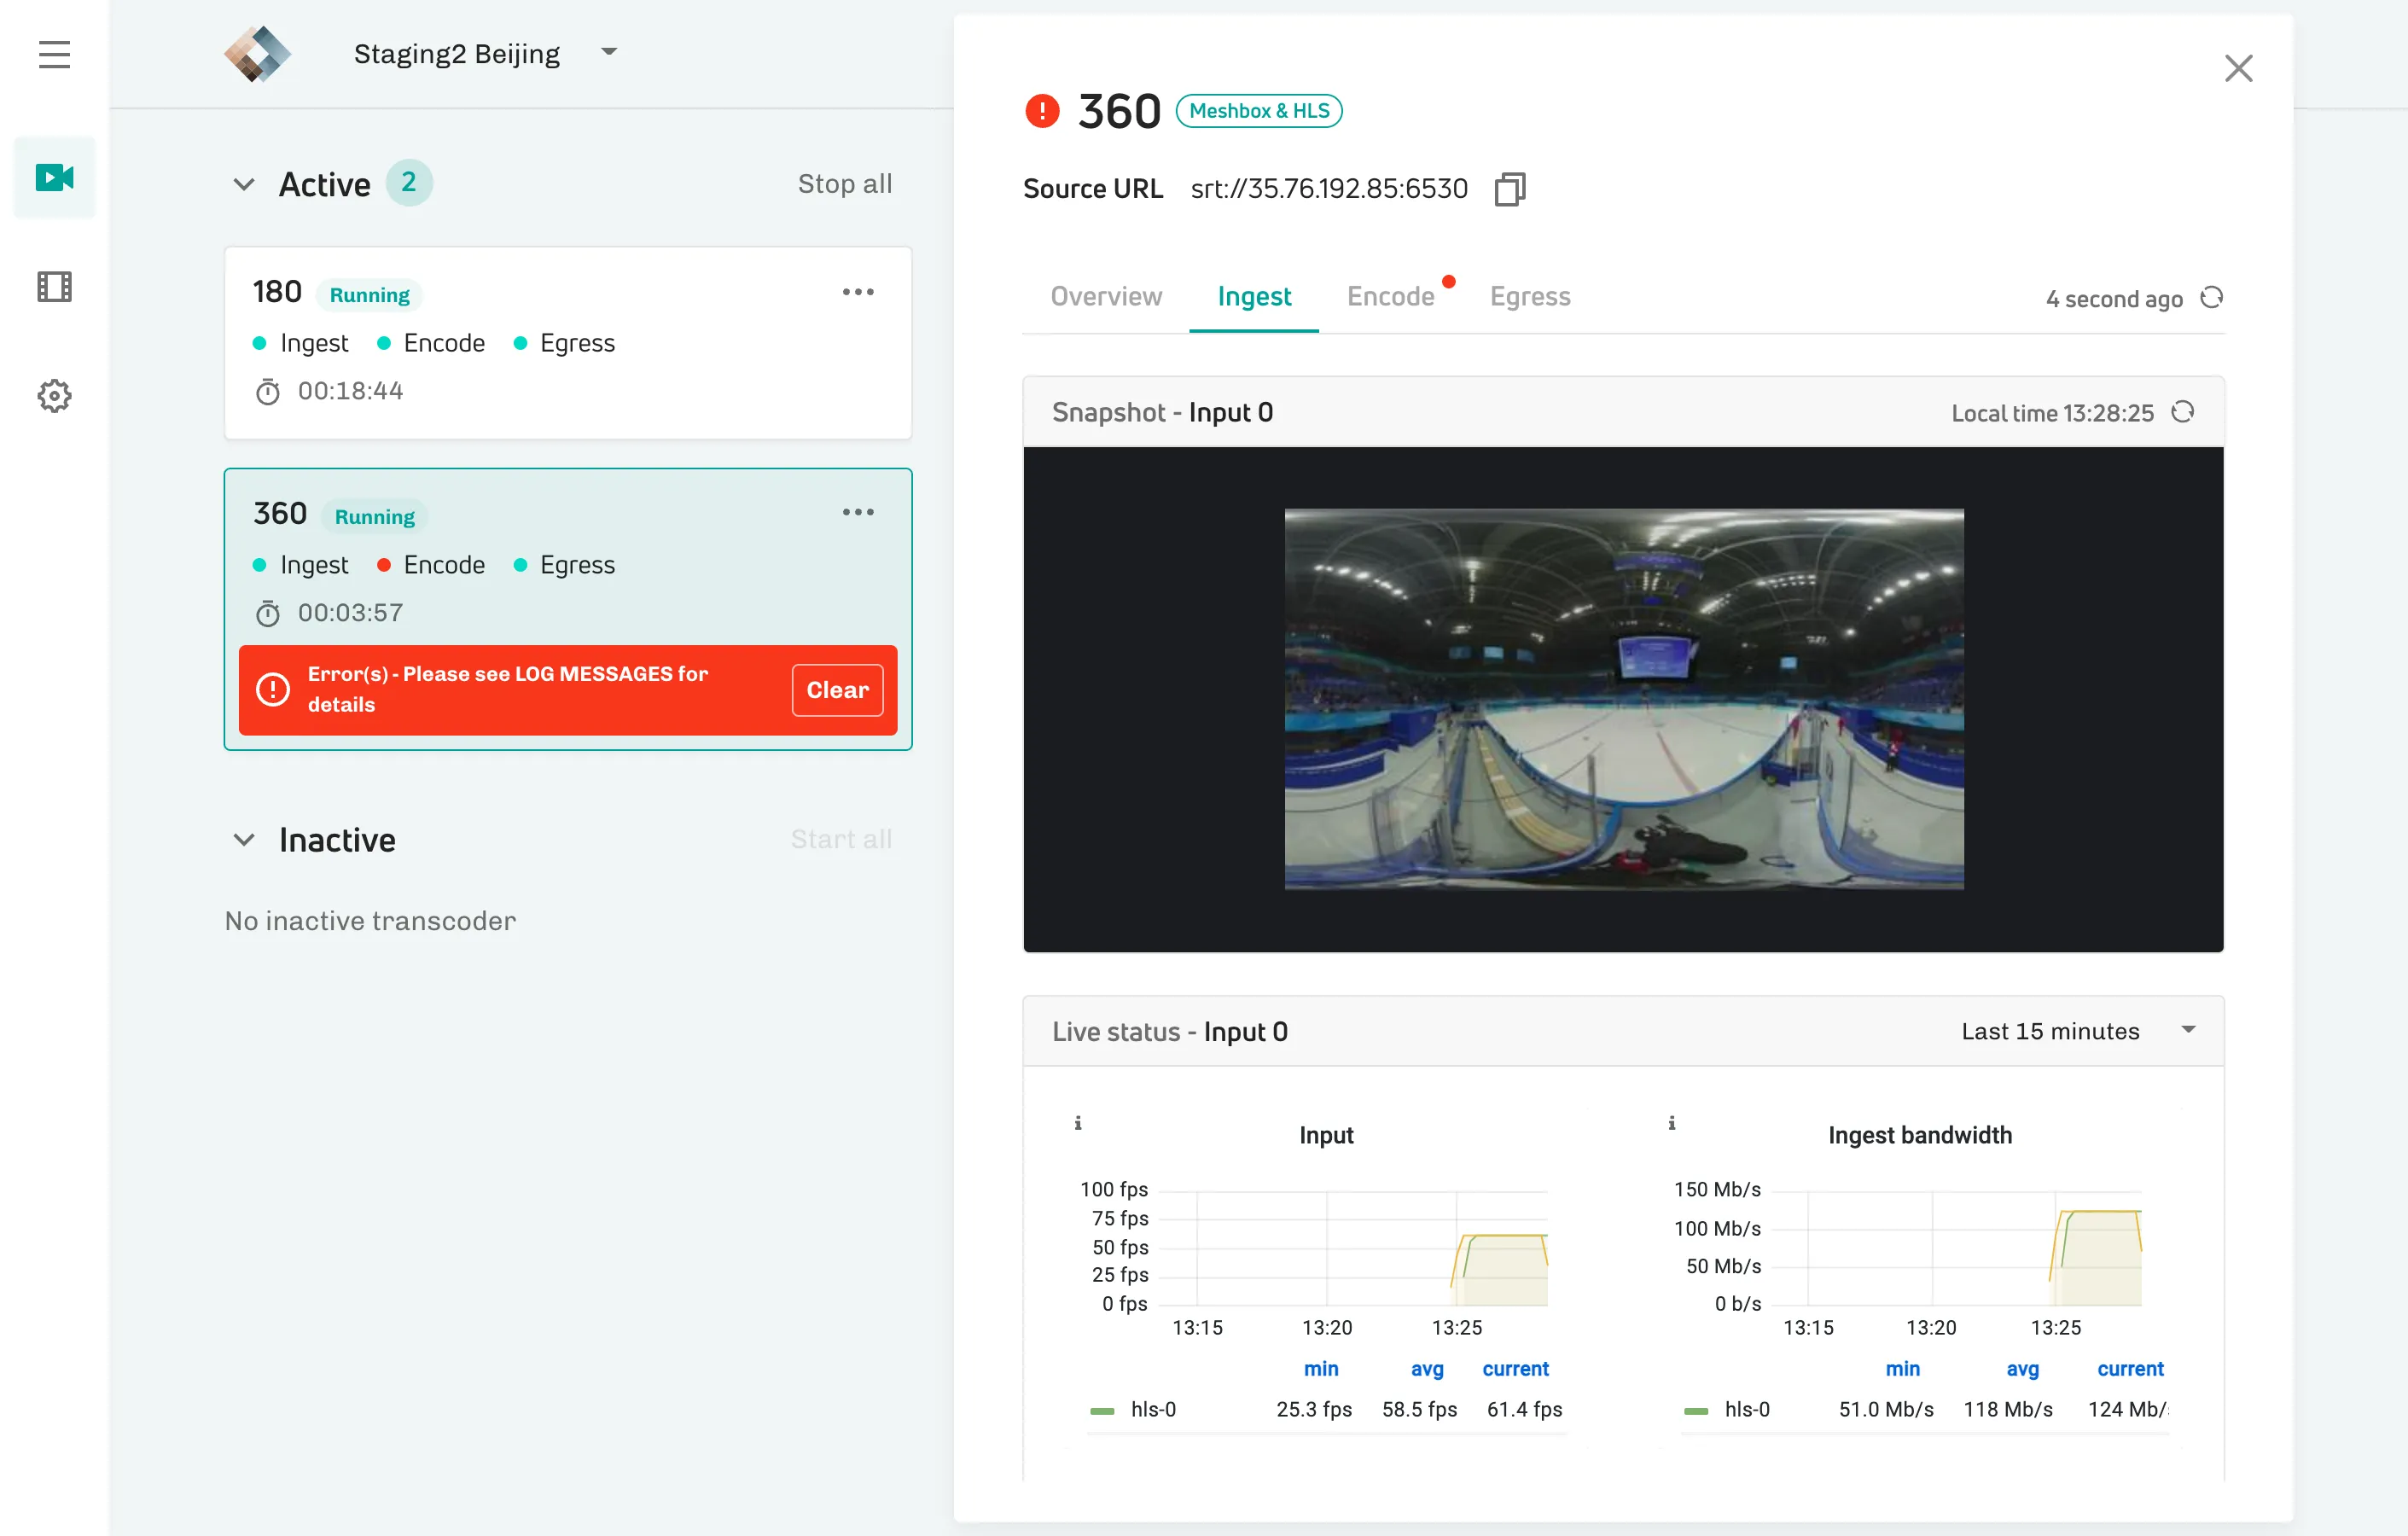Screen dimensions: 2408x1536
Task: Click the info icon beside Ingest bandwidth
Action: 1672,1123
